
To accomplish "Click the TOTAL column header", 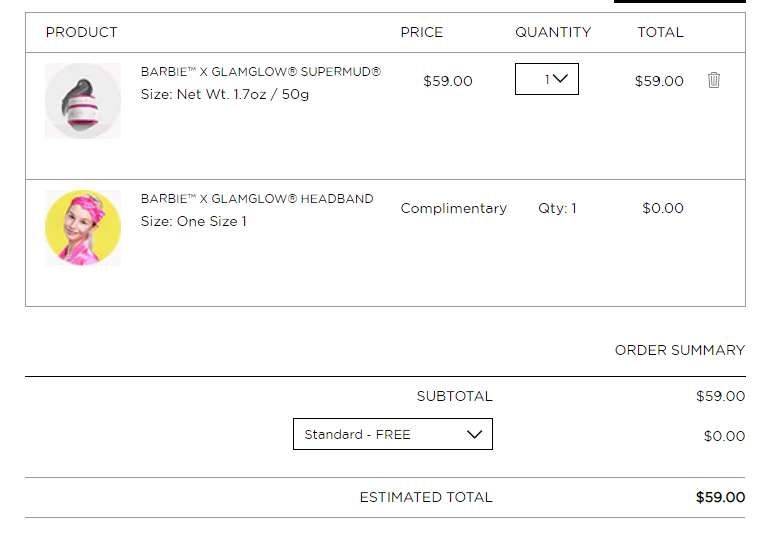I will (x=660, y=32).
